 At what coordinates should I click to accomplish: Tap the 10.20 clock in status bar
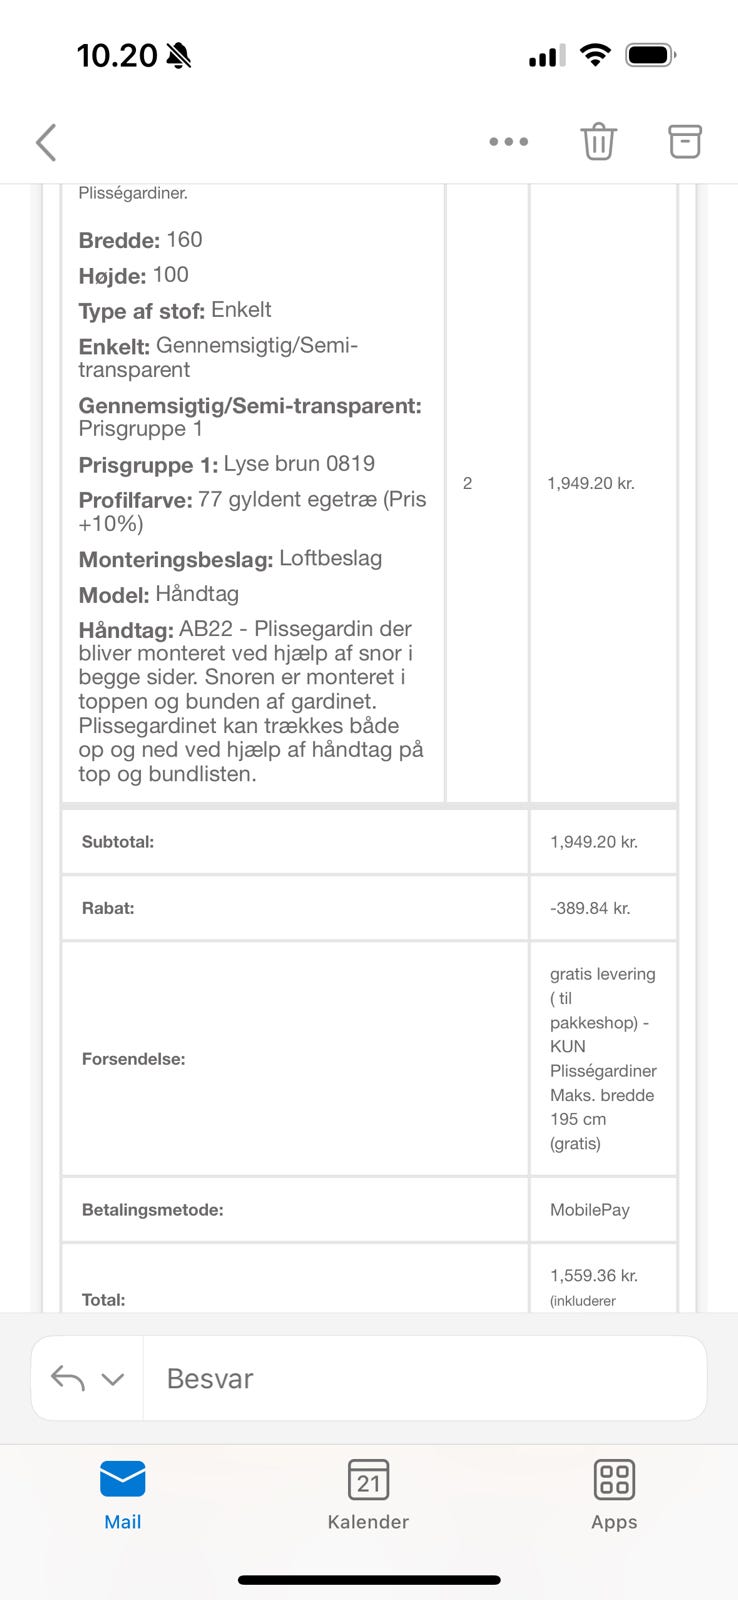[x=117, y=56]
